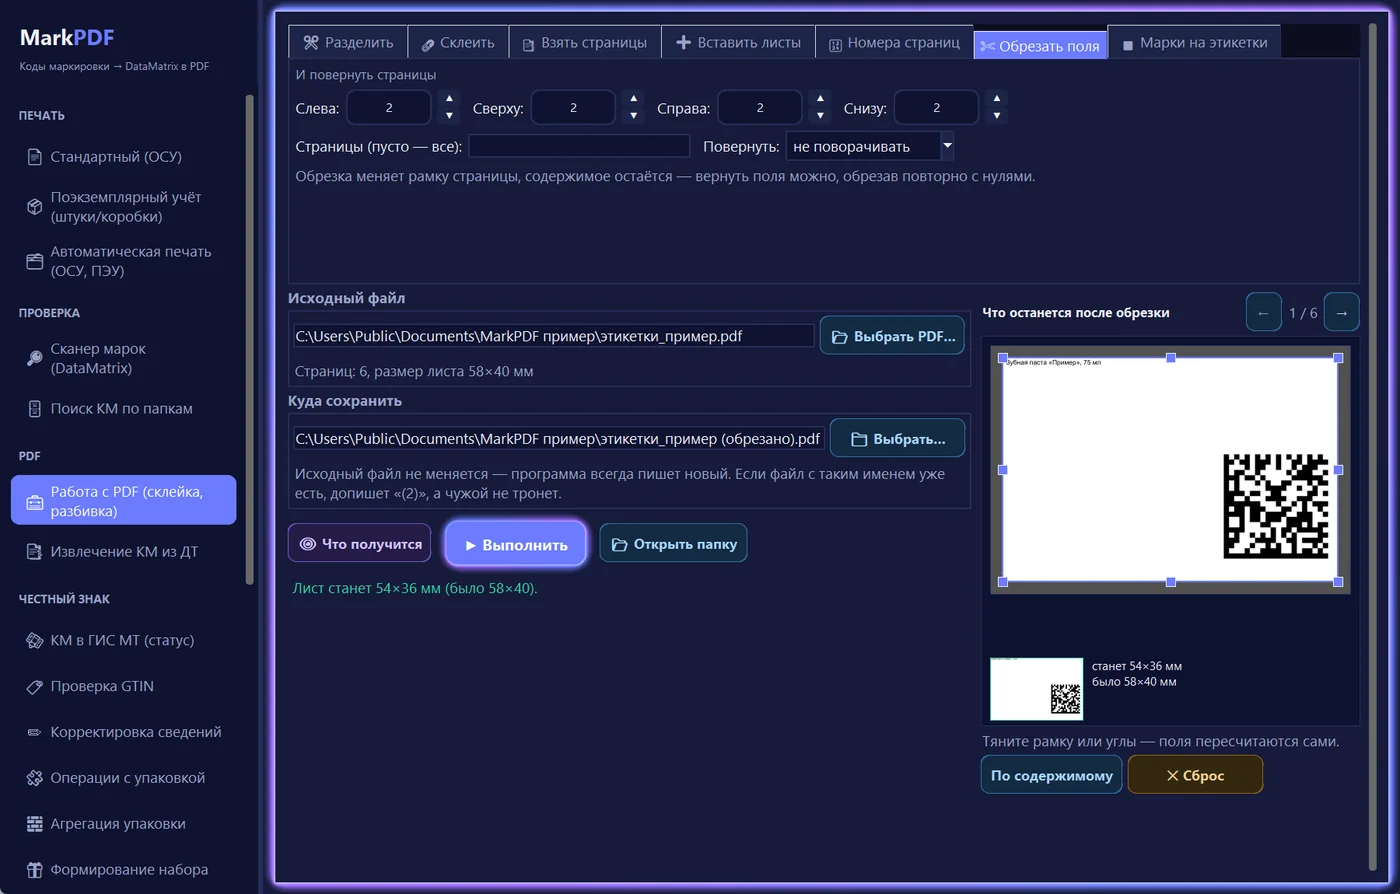Switch to the Склеить tab
Image resolution: width=1400 pixels, height=894 pixels.
click(x=458, y=43)
